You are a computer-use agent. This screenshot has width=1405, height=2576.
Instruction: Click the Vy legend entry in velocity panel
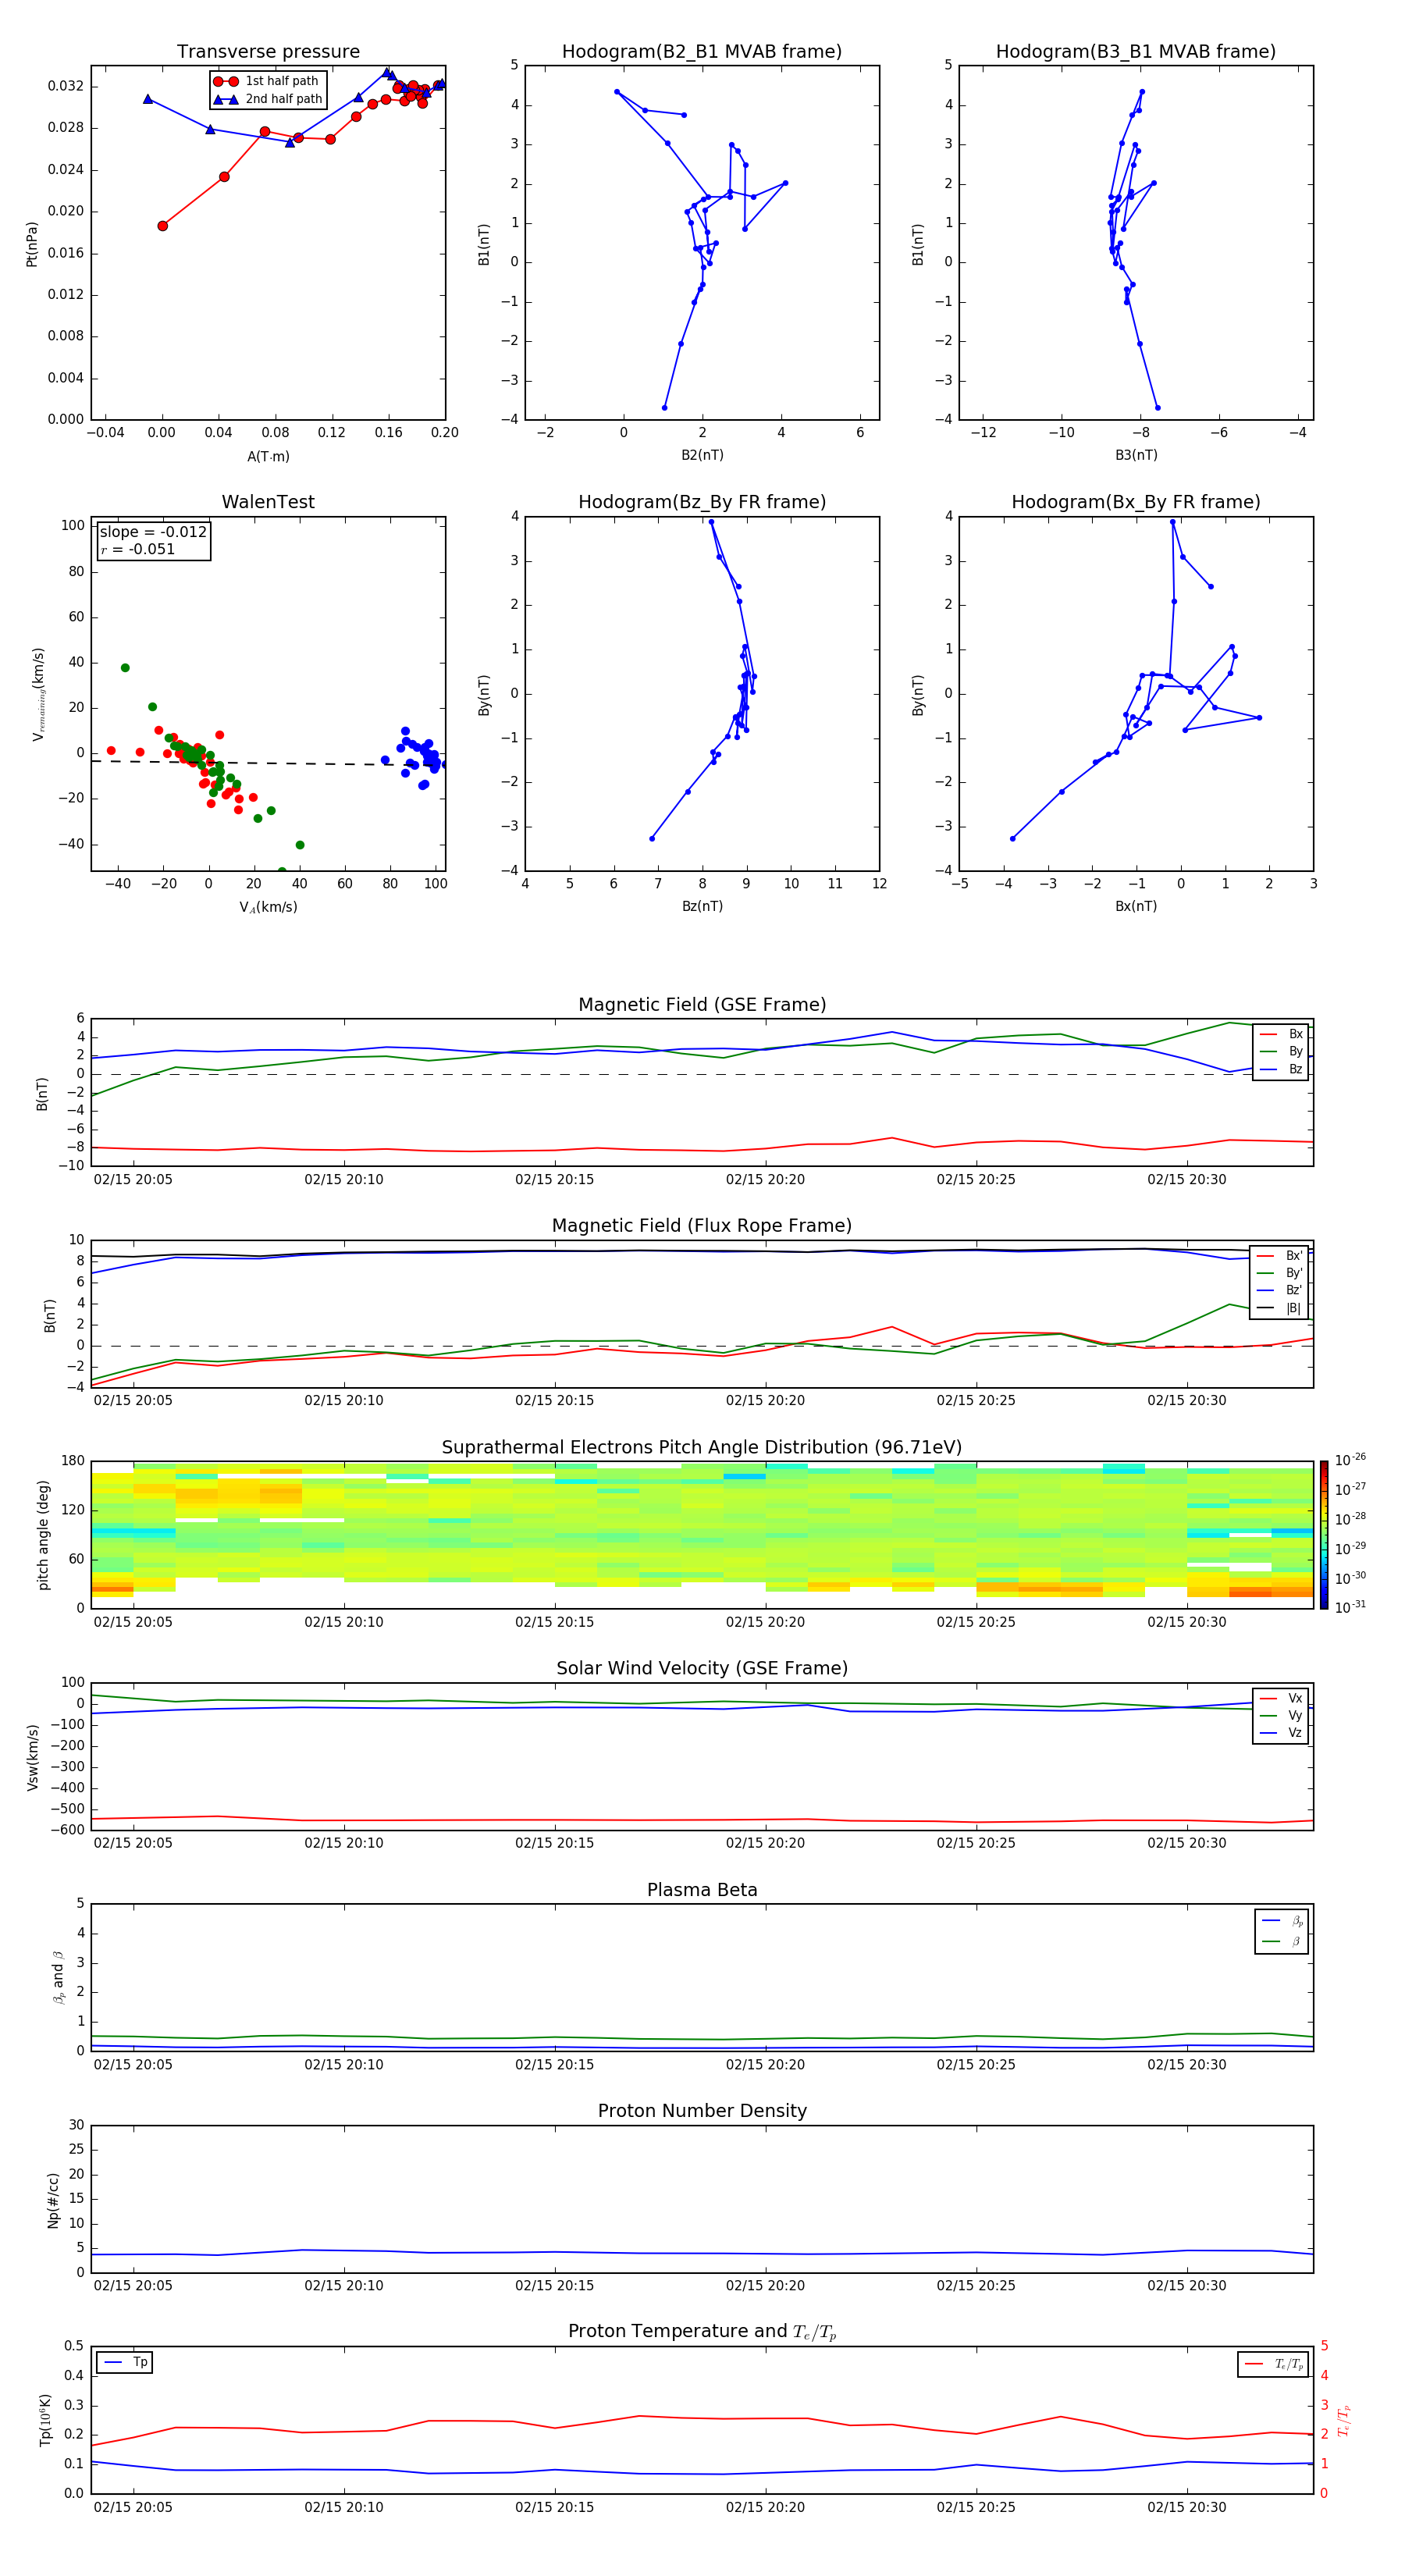click(1281, 1716)
